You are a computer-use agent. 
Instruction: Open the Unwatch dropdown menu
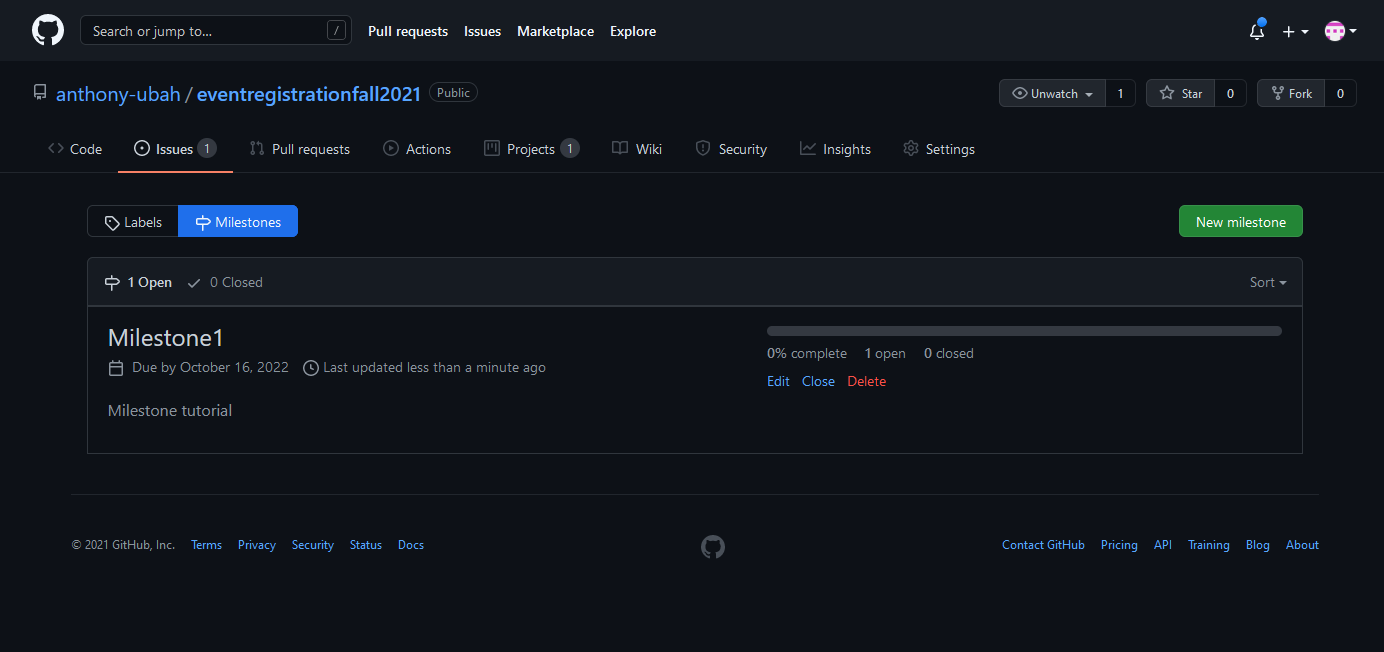coord(1052,93)
